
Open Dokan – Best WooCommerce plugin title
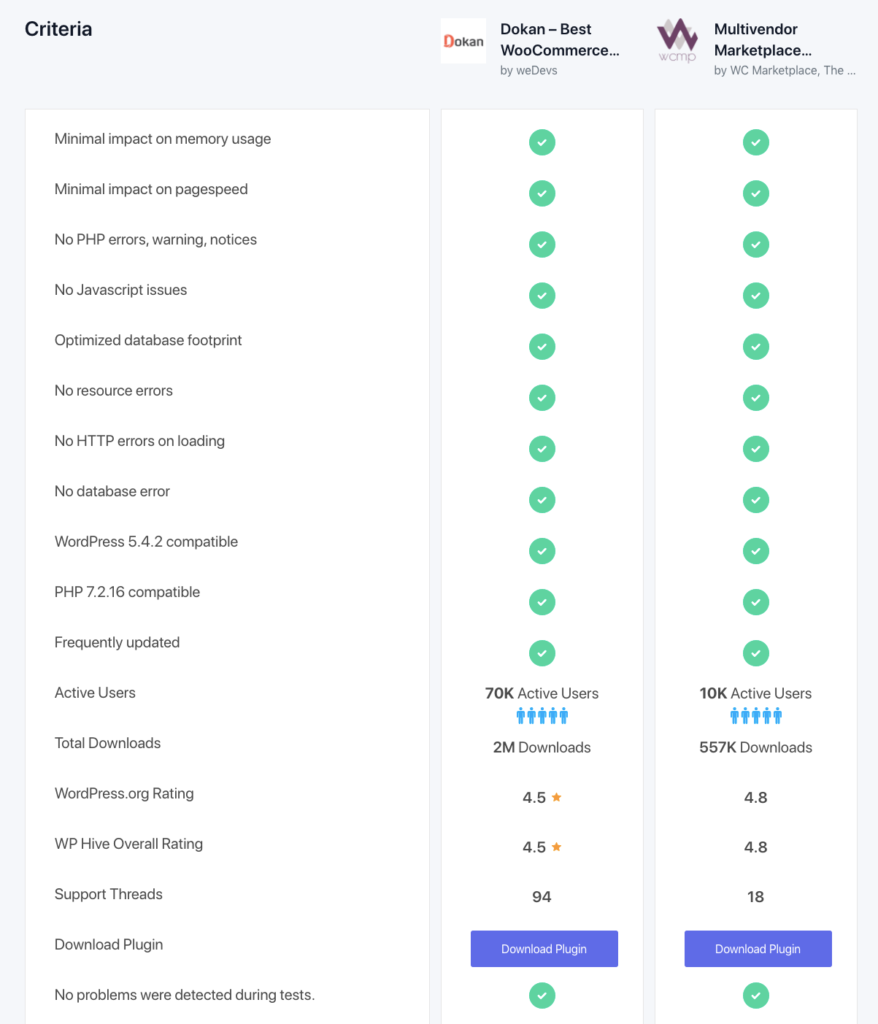point(559,40)
